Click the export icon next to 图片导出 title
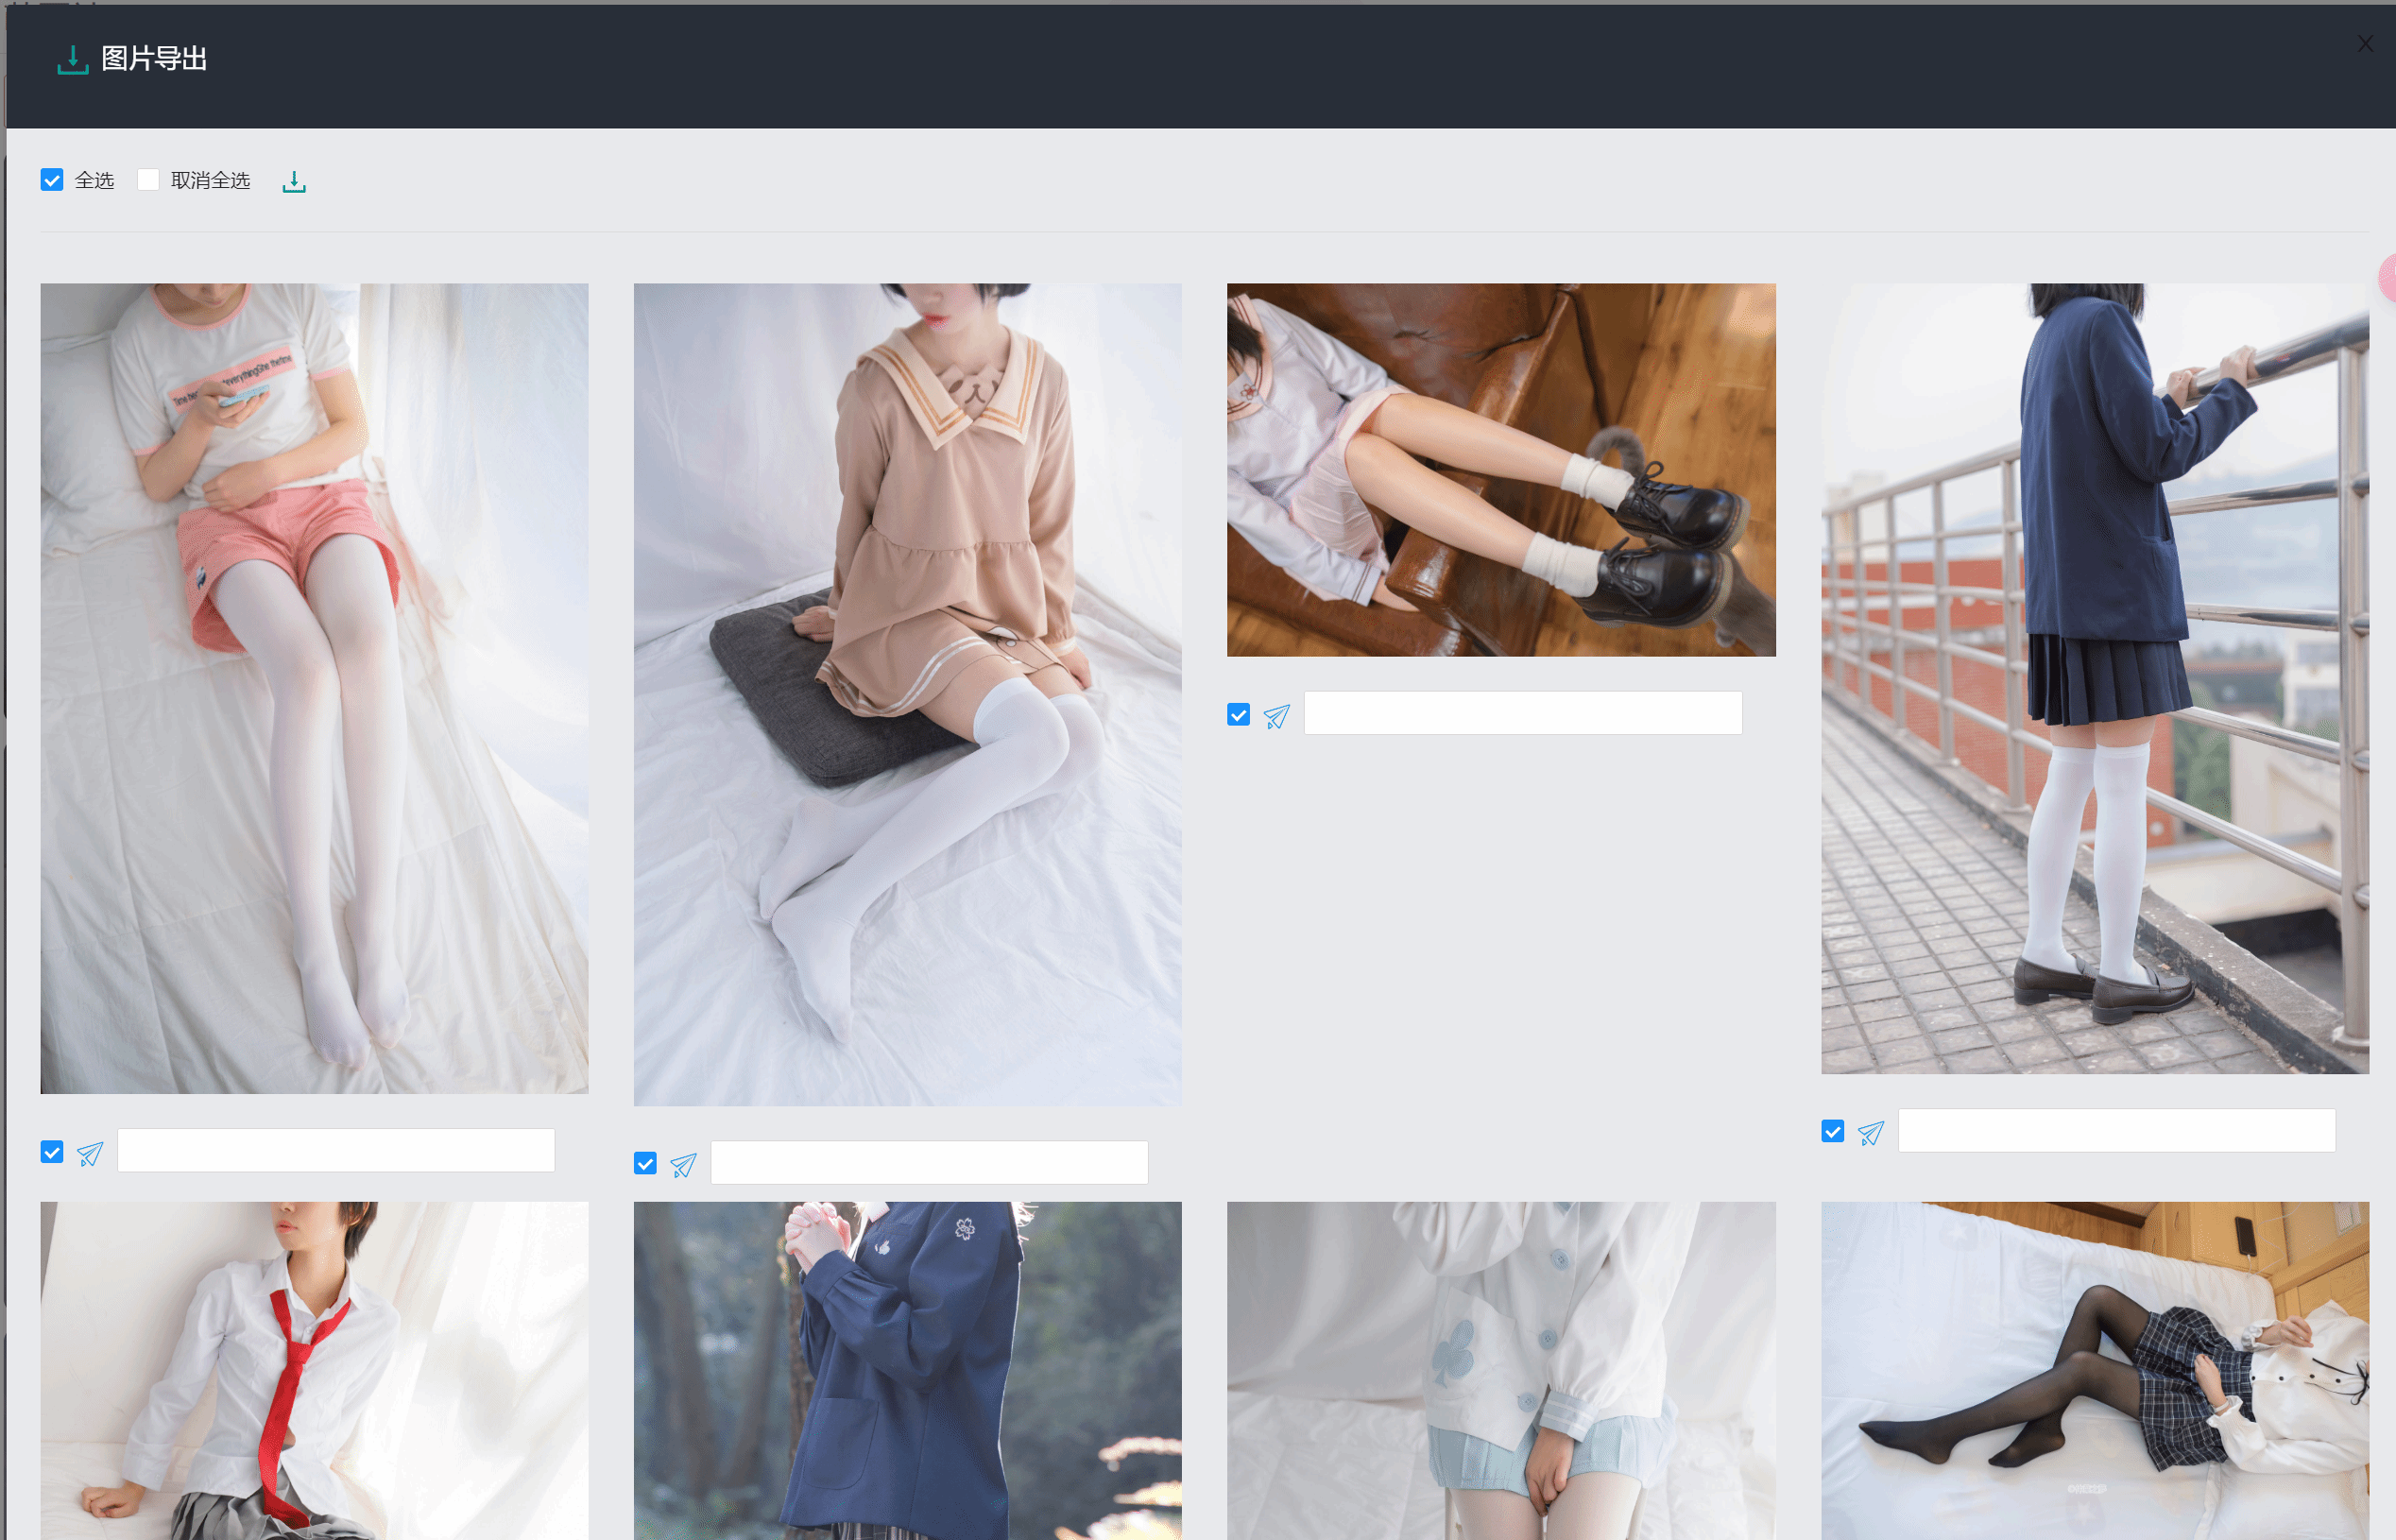 [x=73, y=60]
